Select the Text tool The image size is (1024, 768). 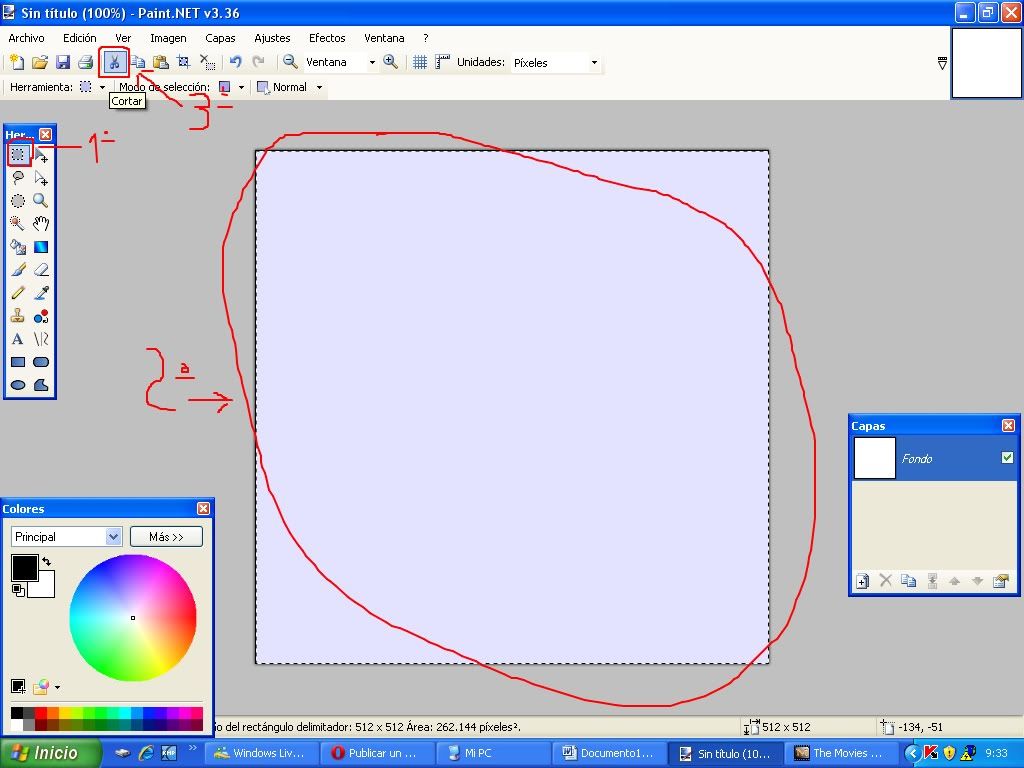click(x=18, y=339)
